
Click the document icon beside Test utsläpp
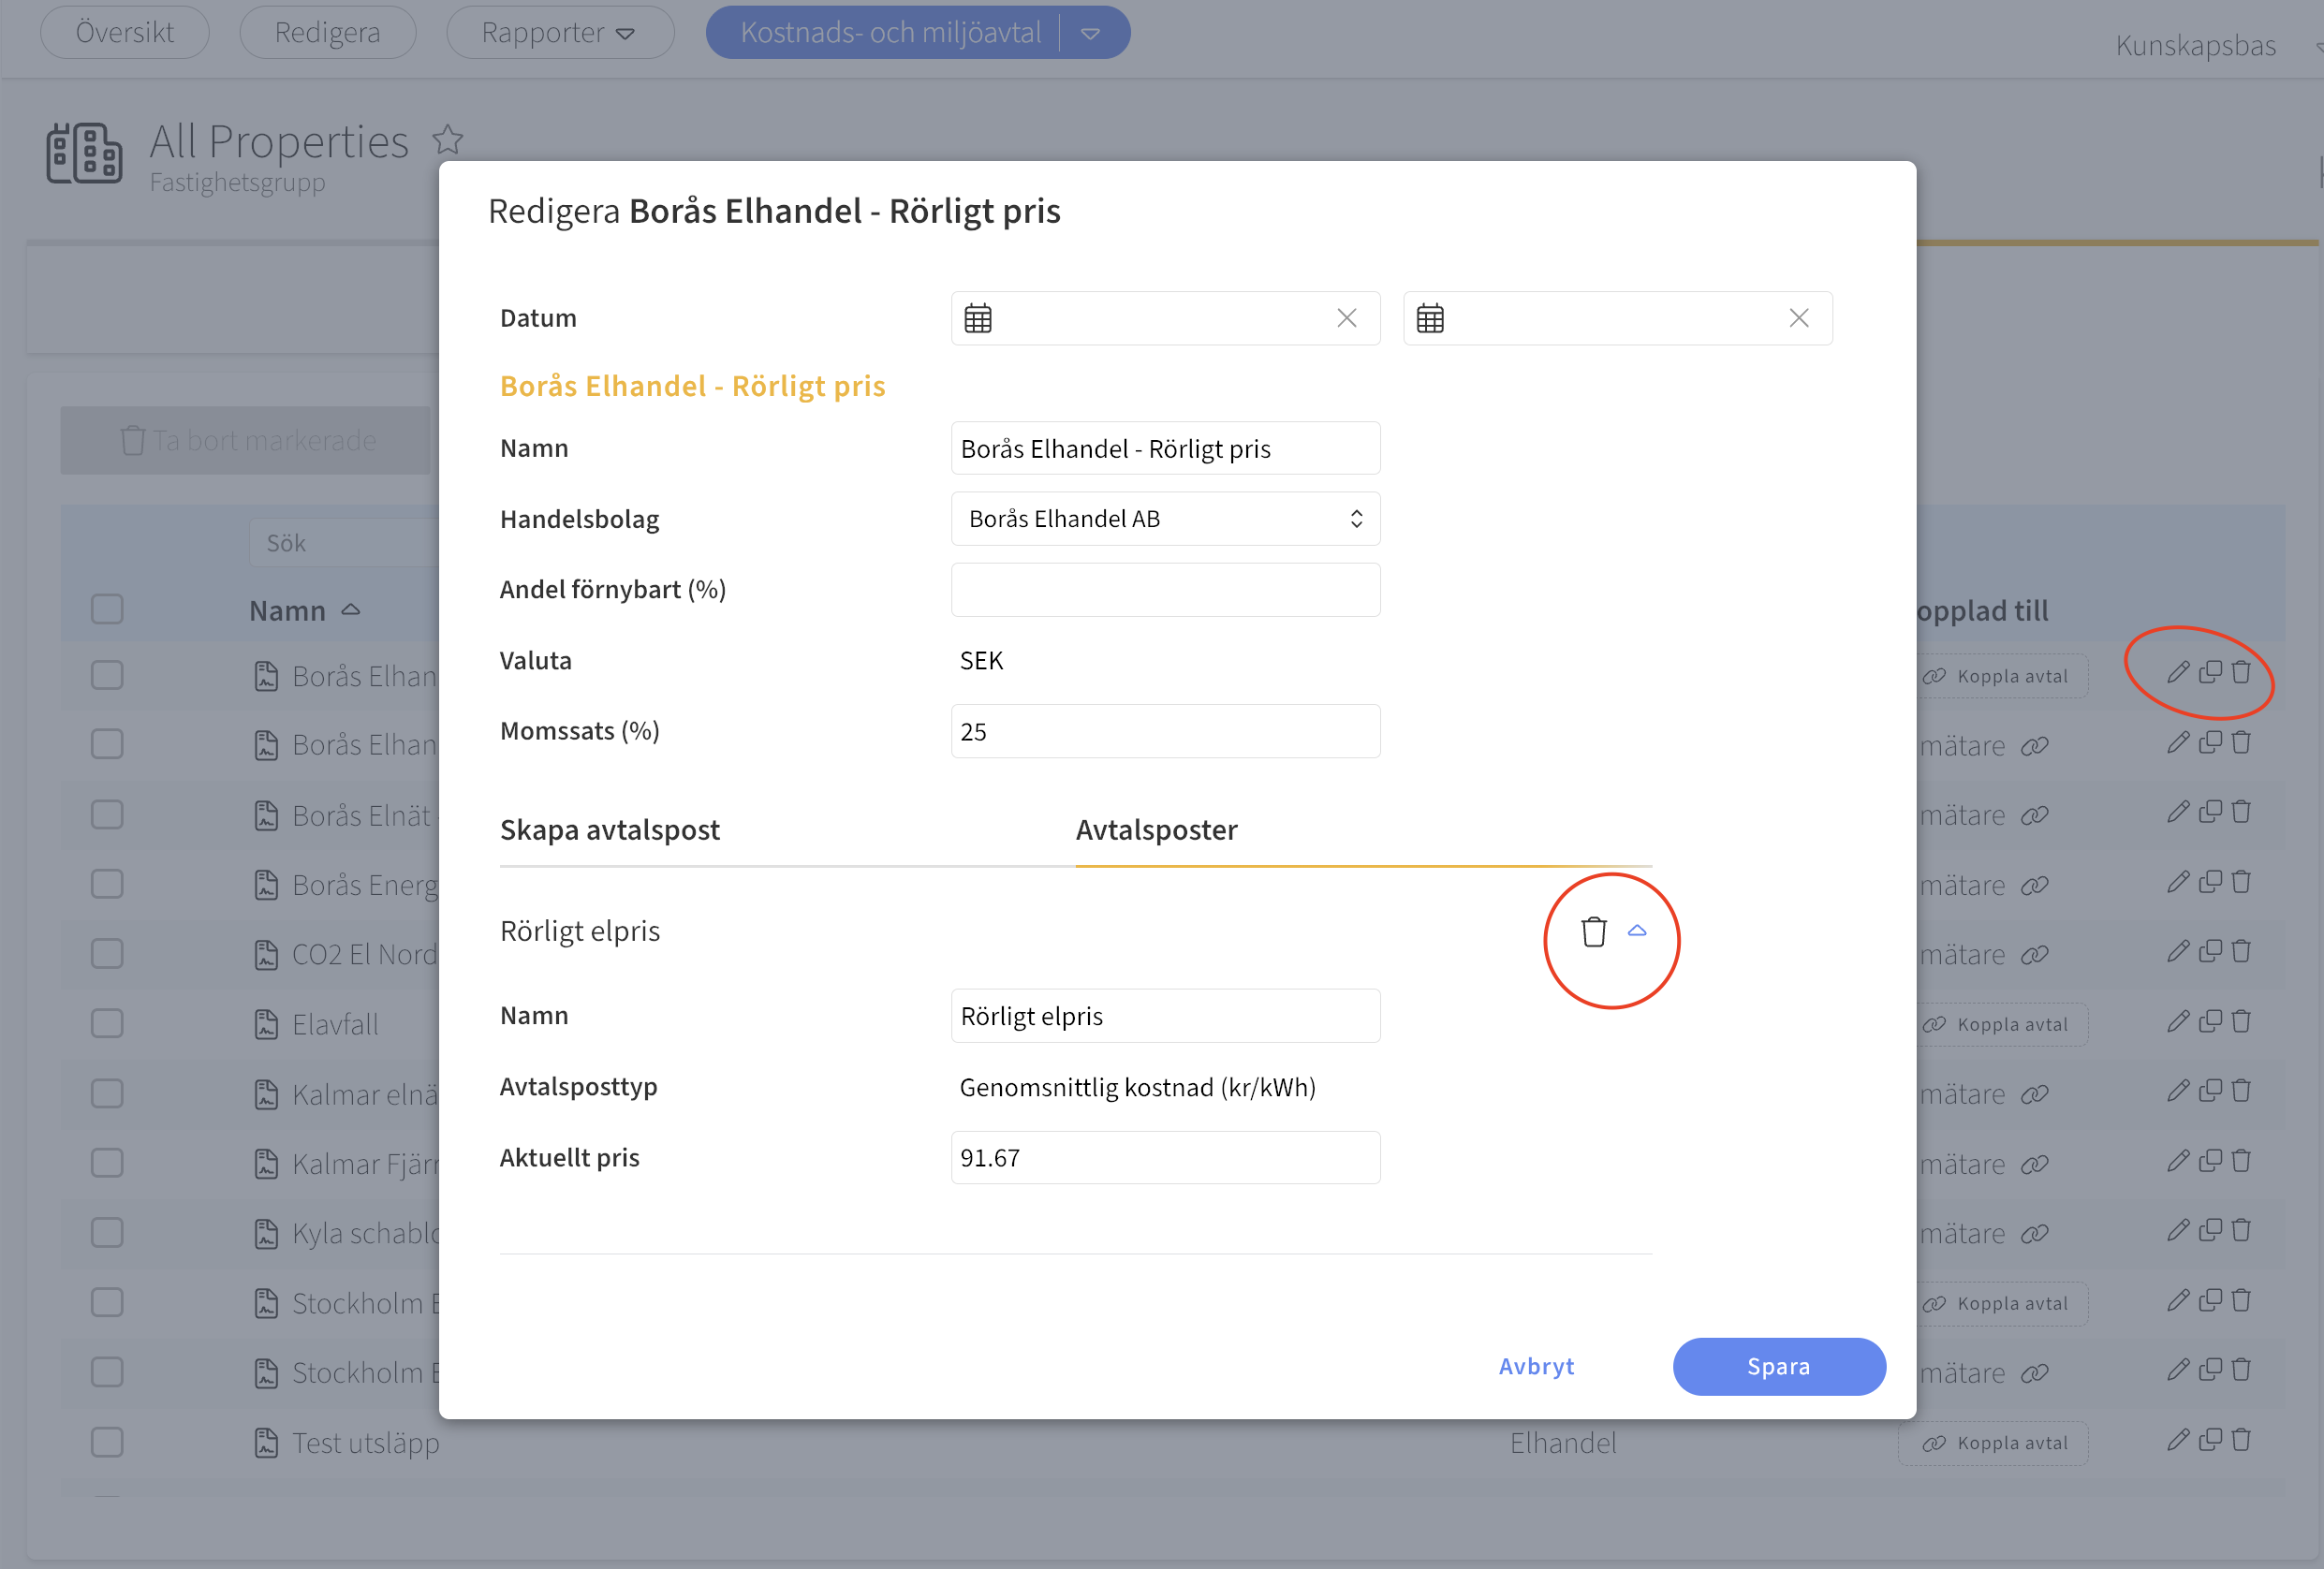pyautogui.click(x=266, y=1443)
